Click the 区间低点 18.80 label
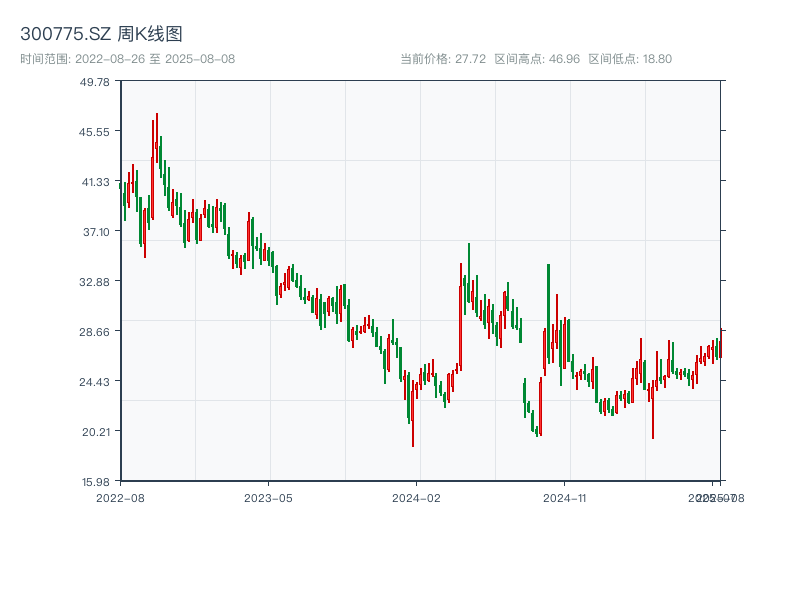 tap(630, 59)
